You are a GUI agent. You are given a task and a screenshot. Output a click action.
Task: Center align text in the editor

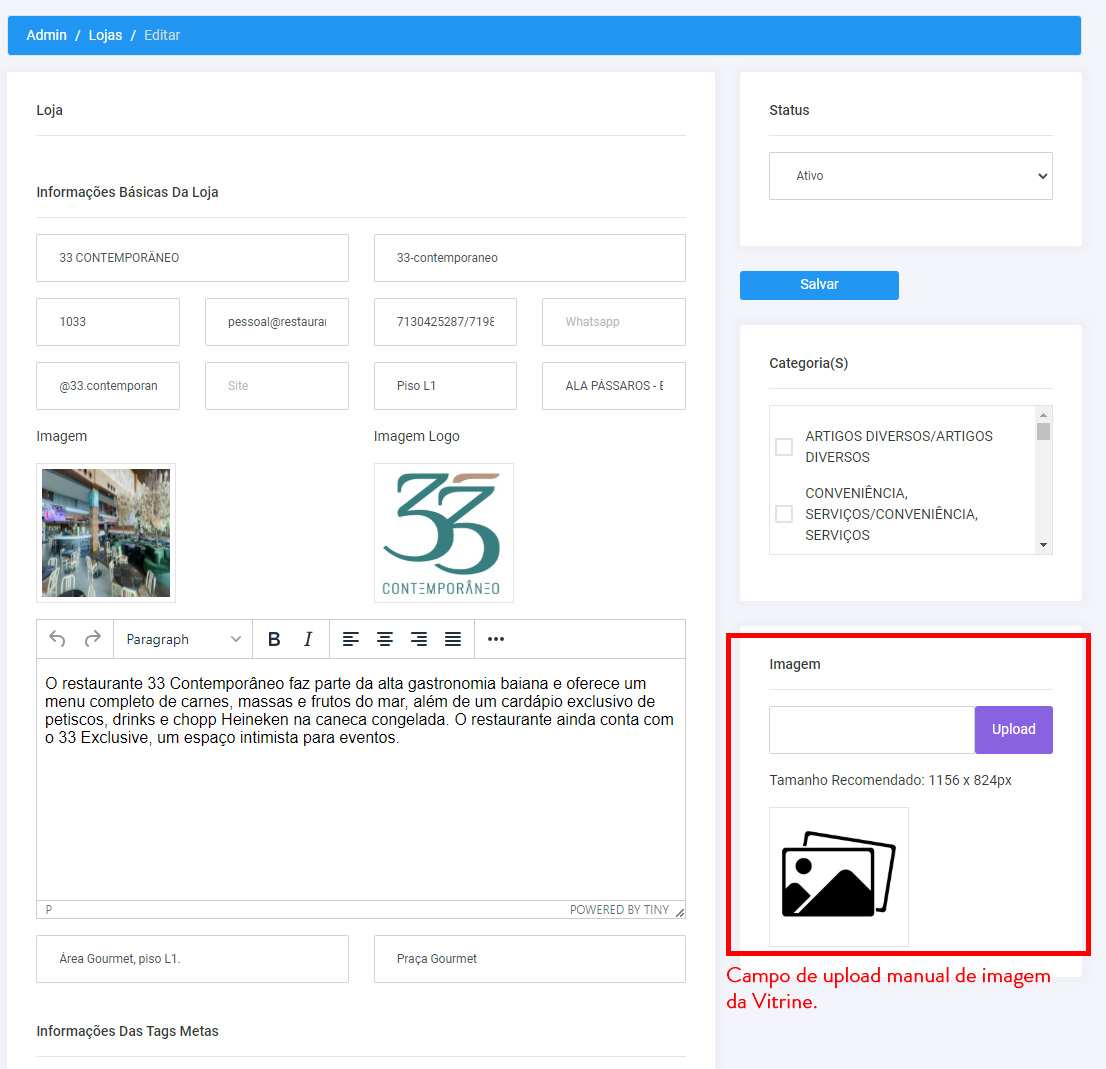[x=384, y=640]
